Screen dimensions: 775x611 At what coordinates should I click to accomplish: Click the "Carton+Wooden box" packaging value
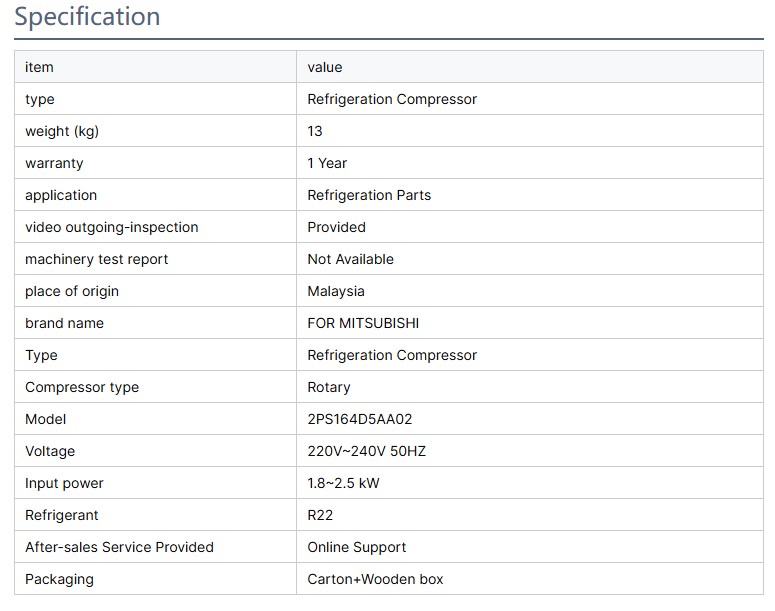click(x=375, y=579)
